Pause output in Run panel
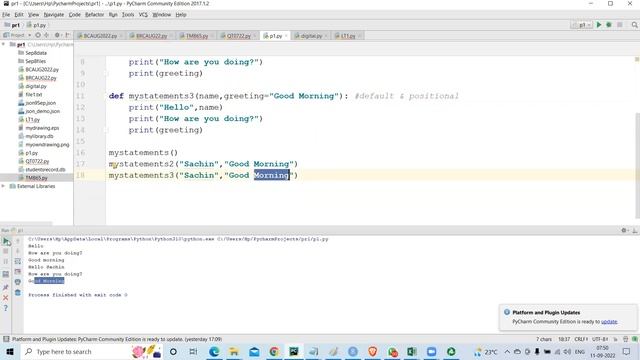This screenshot has width=640, height=360. 6,262
